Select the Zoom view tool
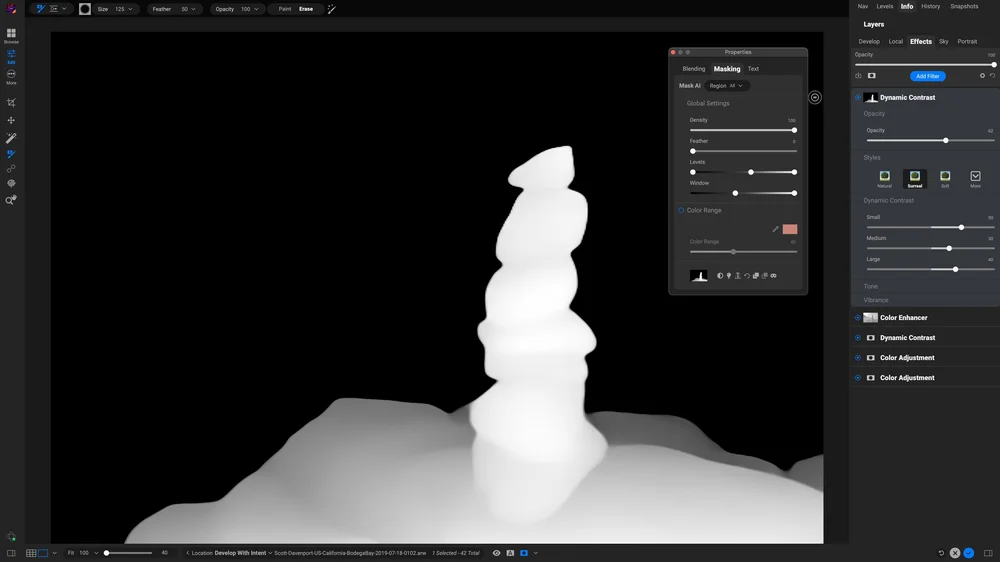This screenshot has width=1000, height=562. (x=11, y=200)
